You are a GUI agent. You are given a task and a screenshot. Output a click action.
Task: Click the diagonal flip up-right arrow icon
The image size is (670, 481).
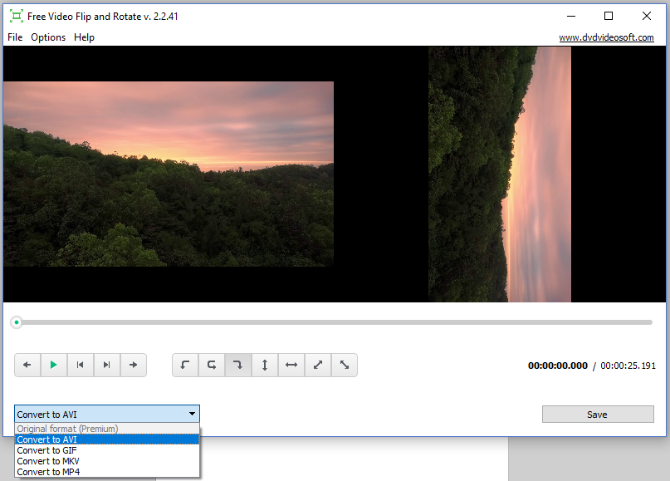point(318,365)
